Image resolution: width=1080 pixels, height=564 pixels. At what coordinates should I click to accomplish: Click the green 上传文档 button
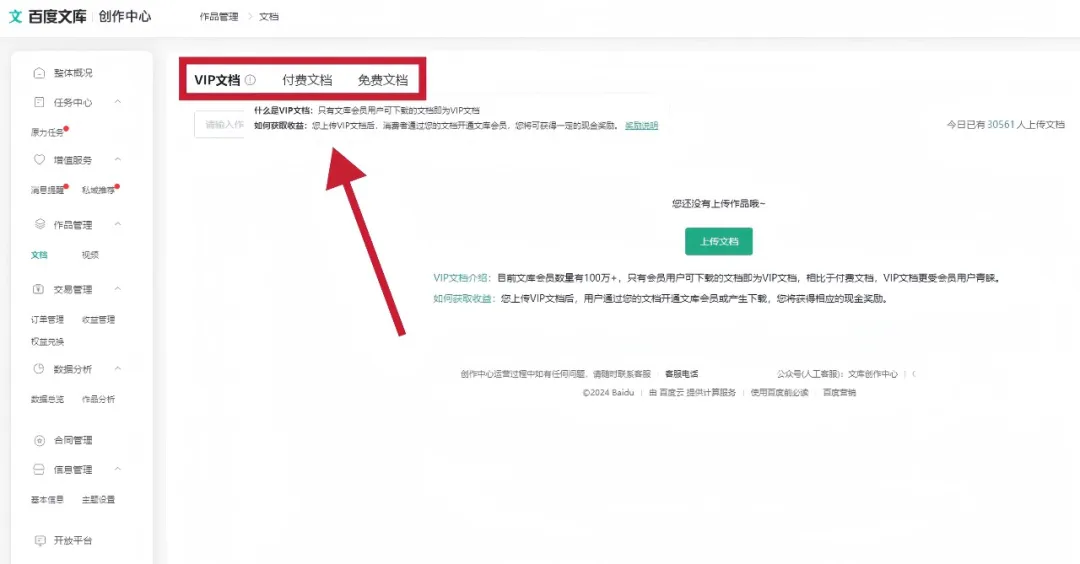[718, 242]
